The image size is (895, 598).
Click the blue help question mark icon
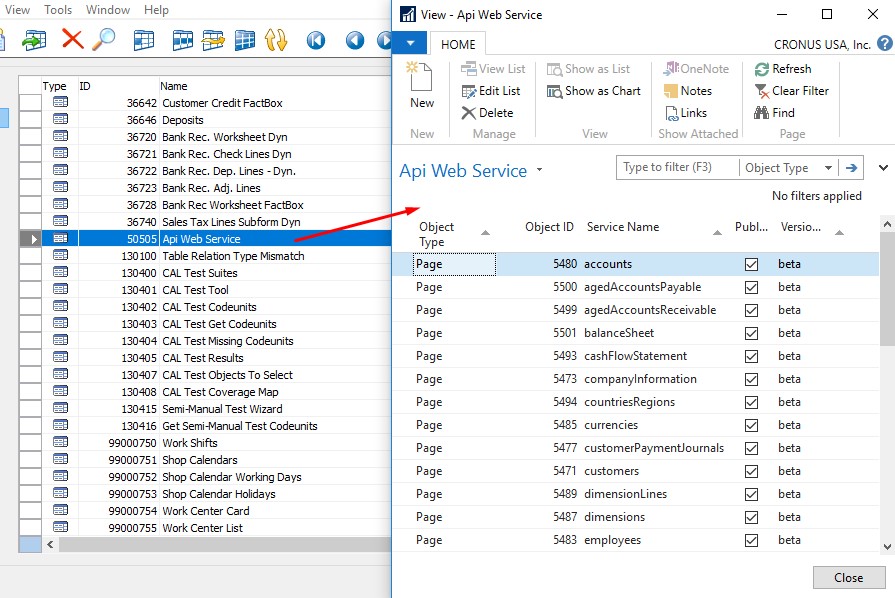[885, 43]
